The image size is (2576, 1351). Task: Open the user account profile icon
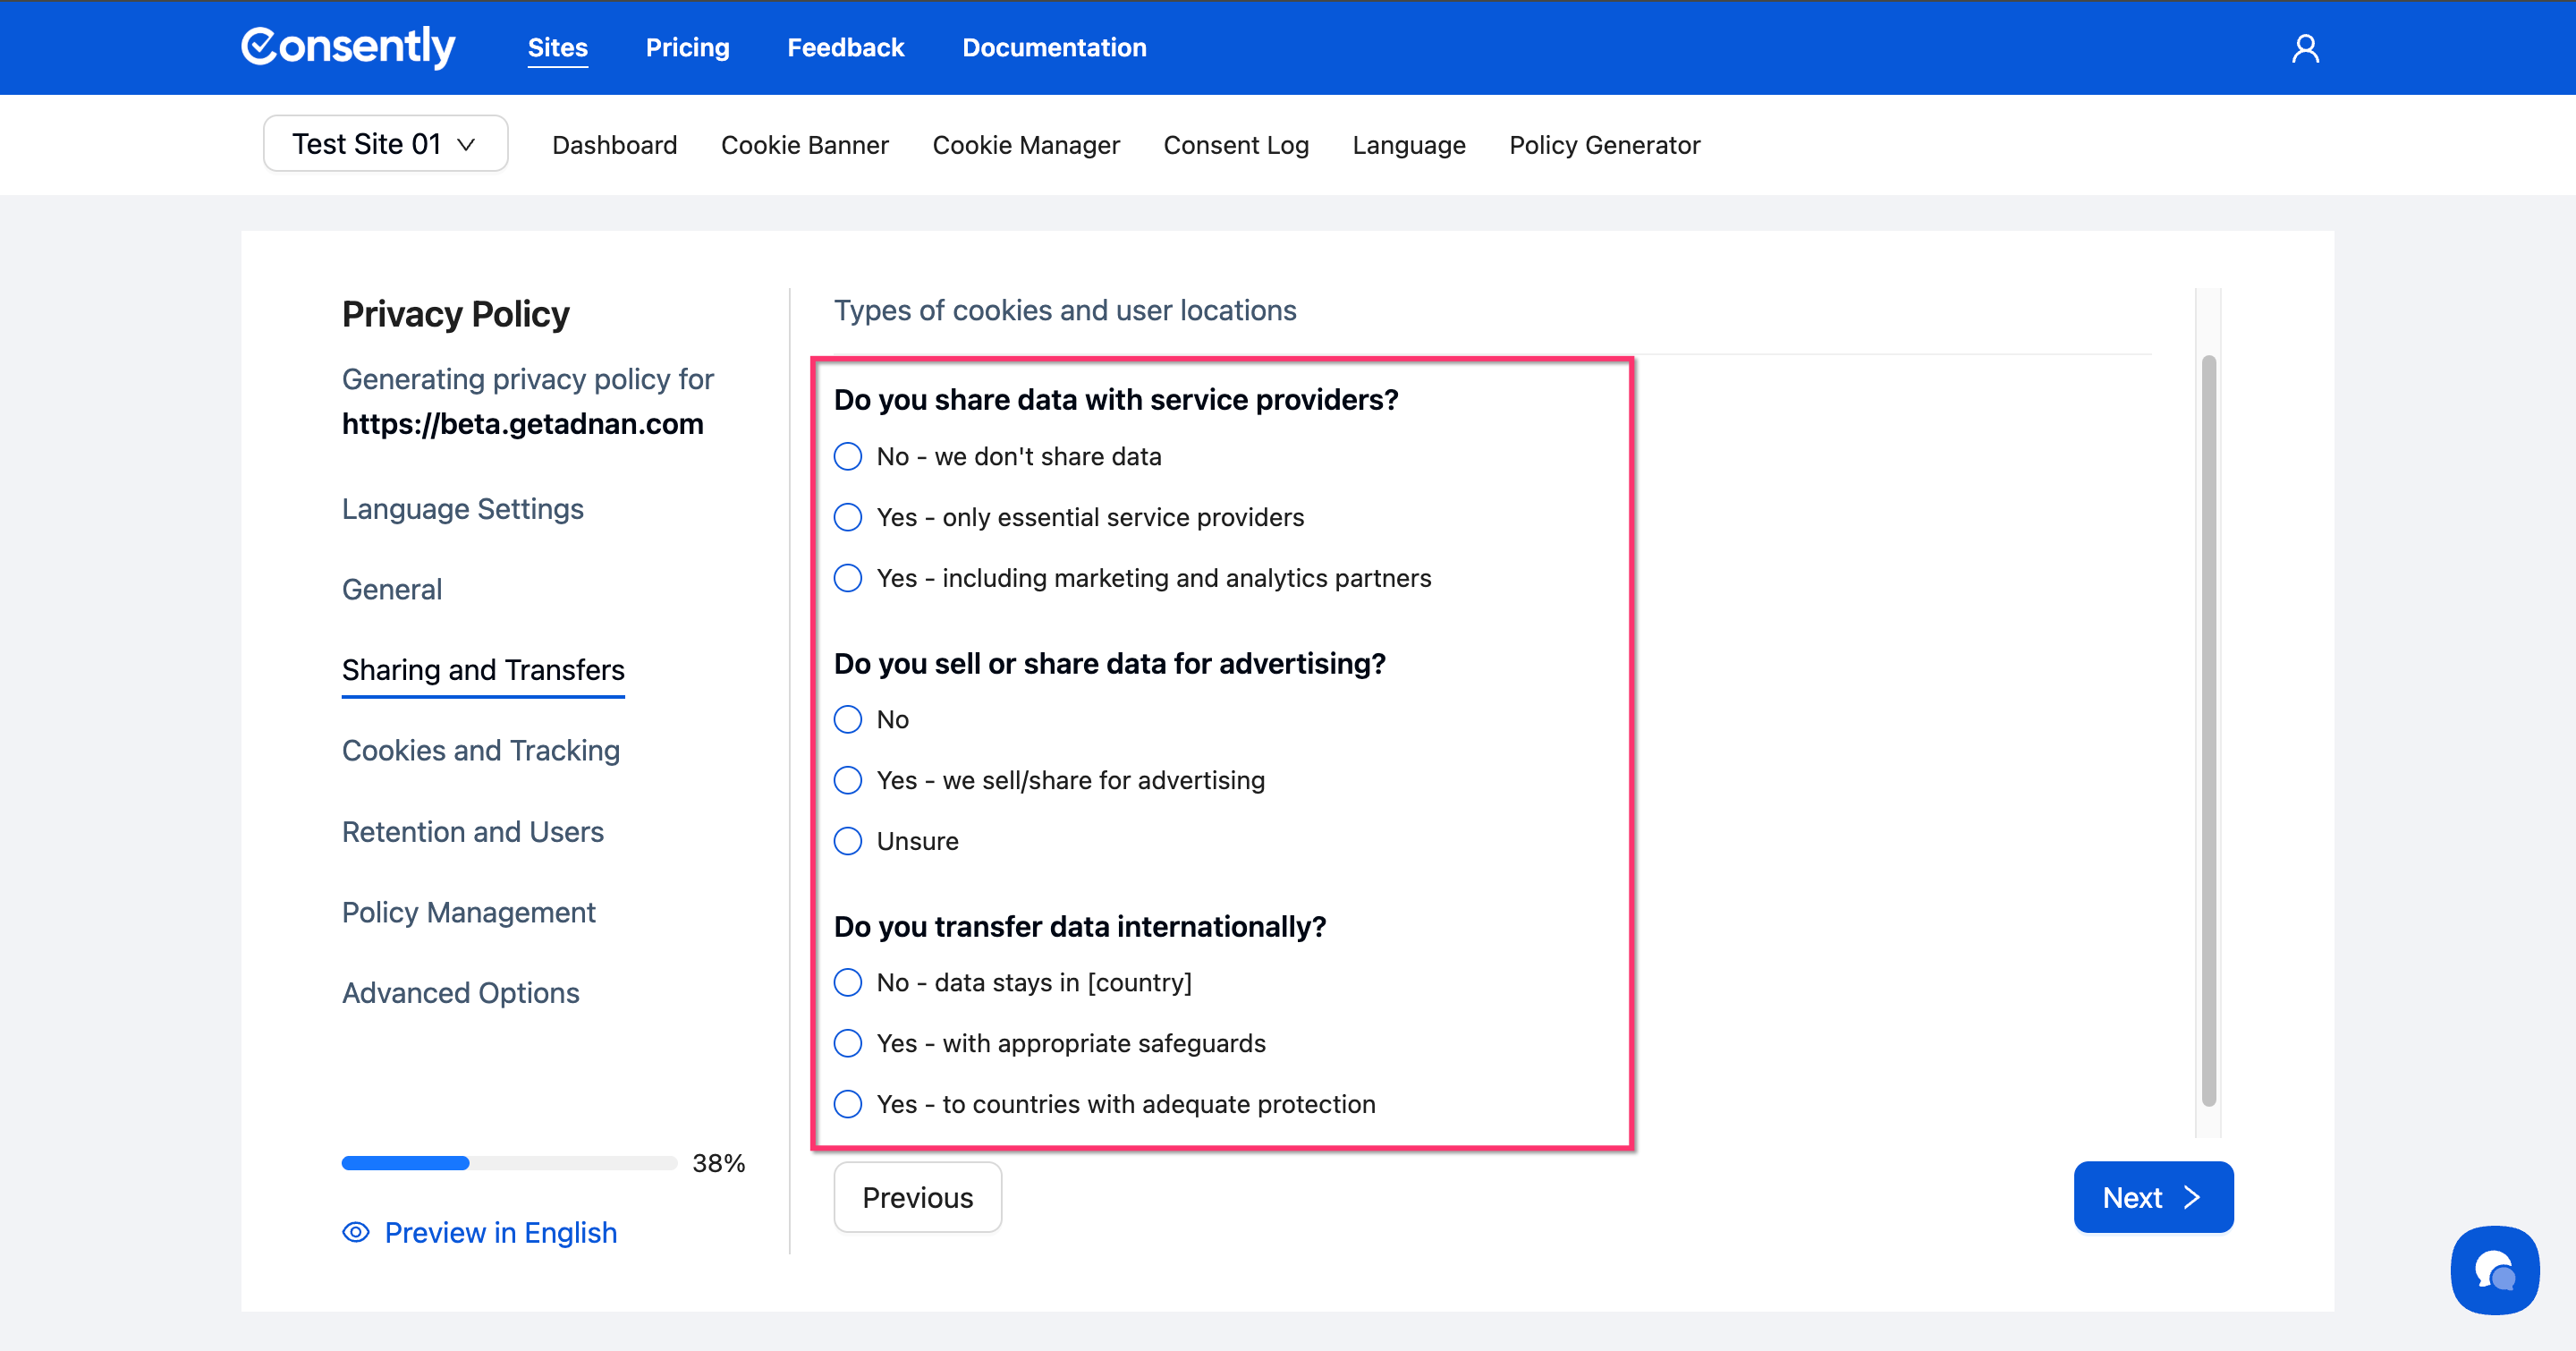[x=2305, y=48]
